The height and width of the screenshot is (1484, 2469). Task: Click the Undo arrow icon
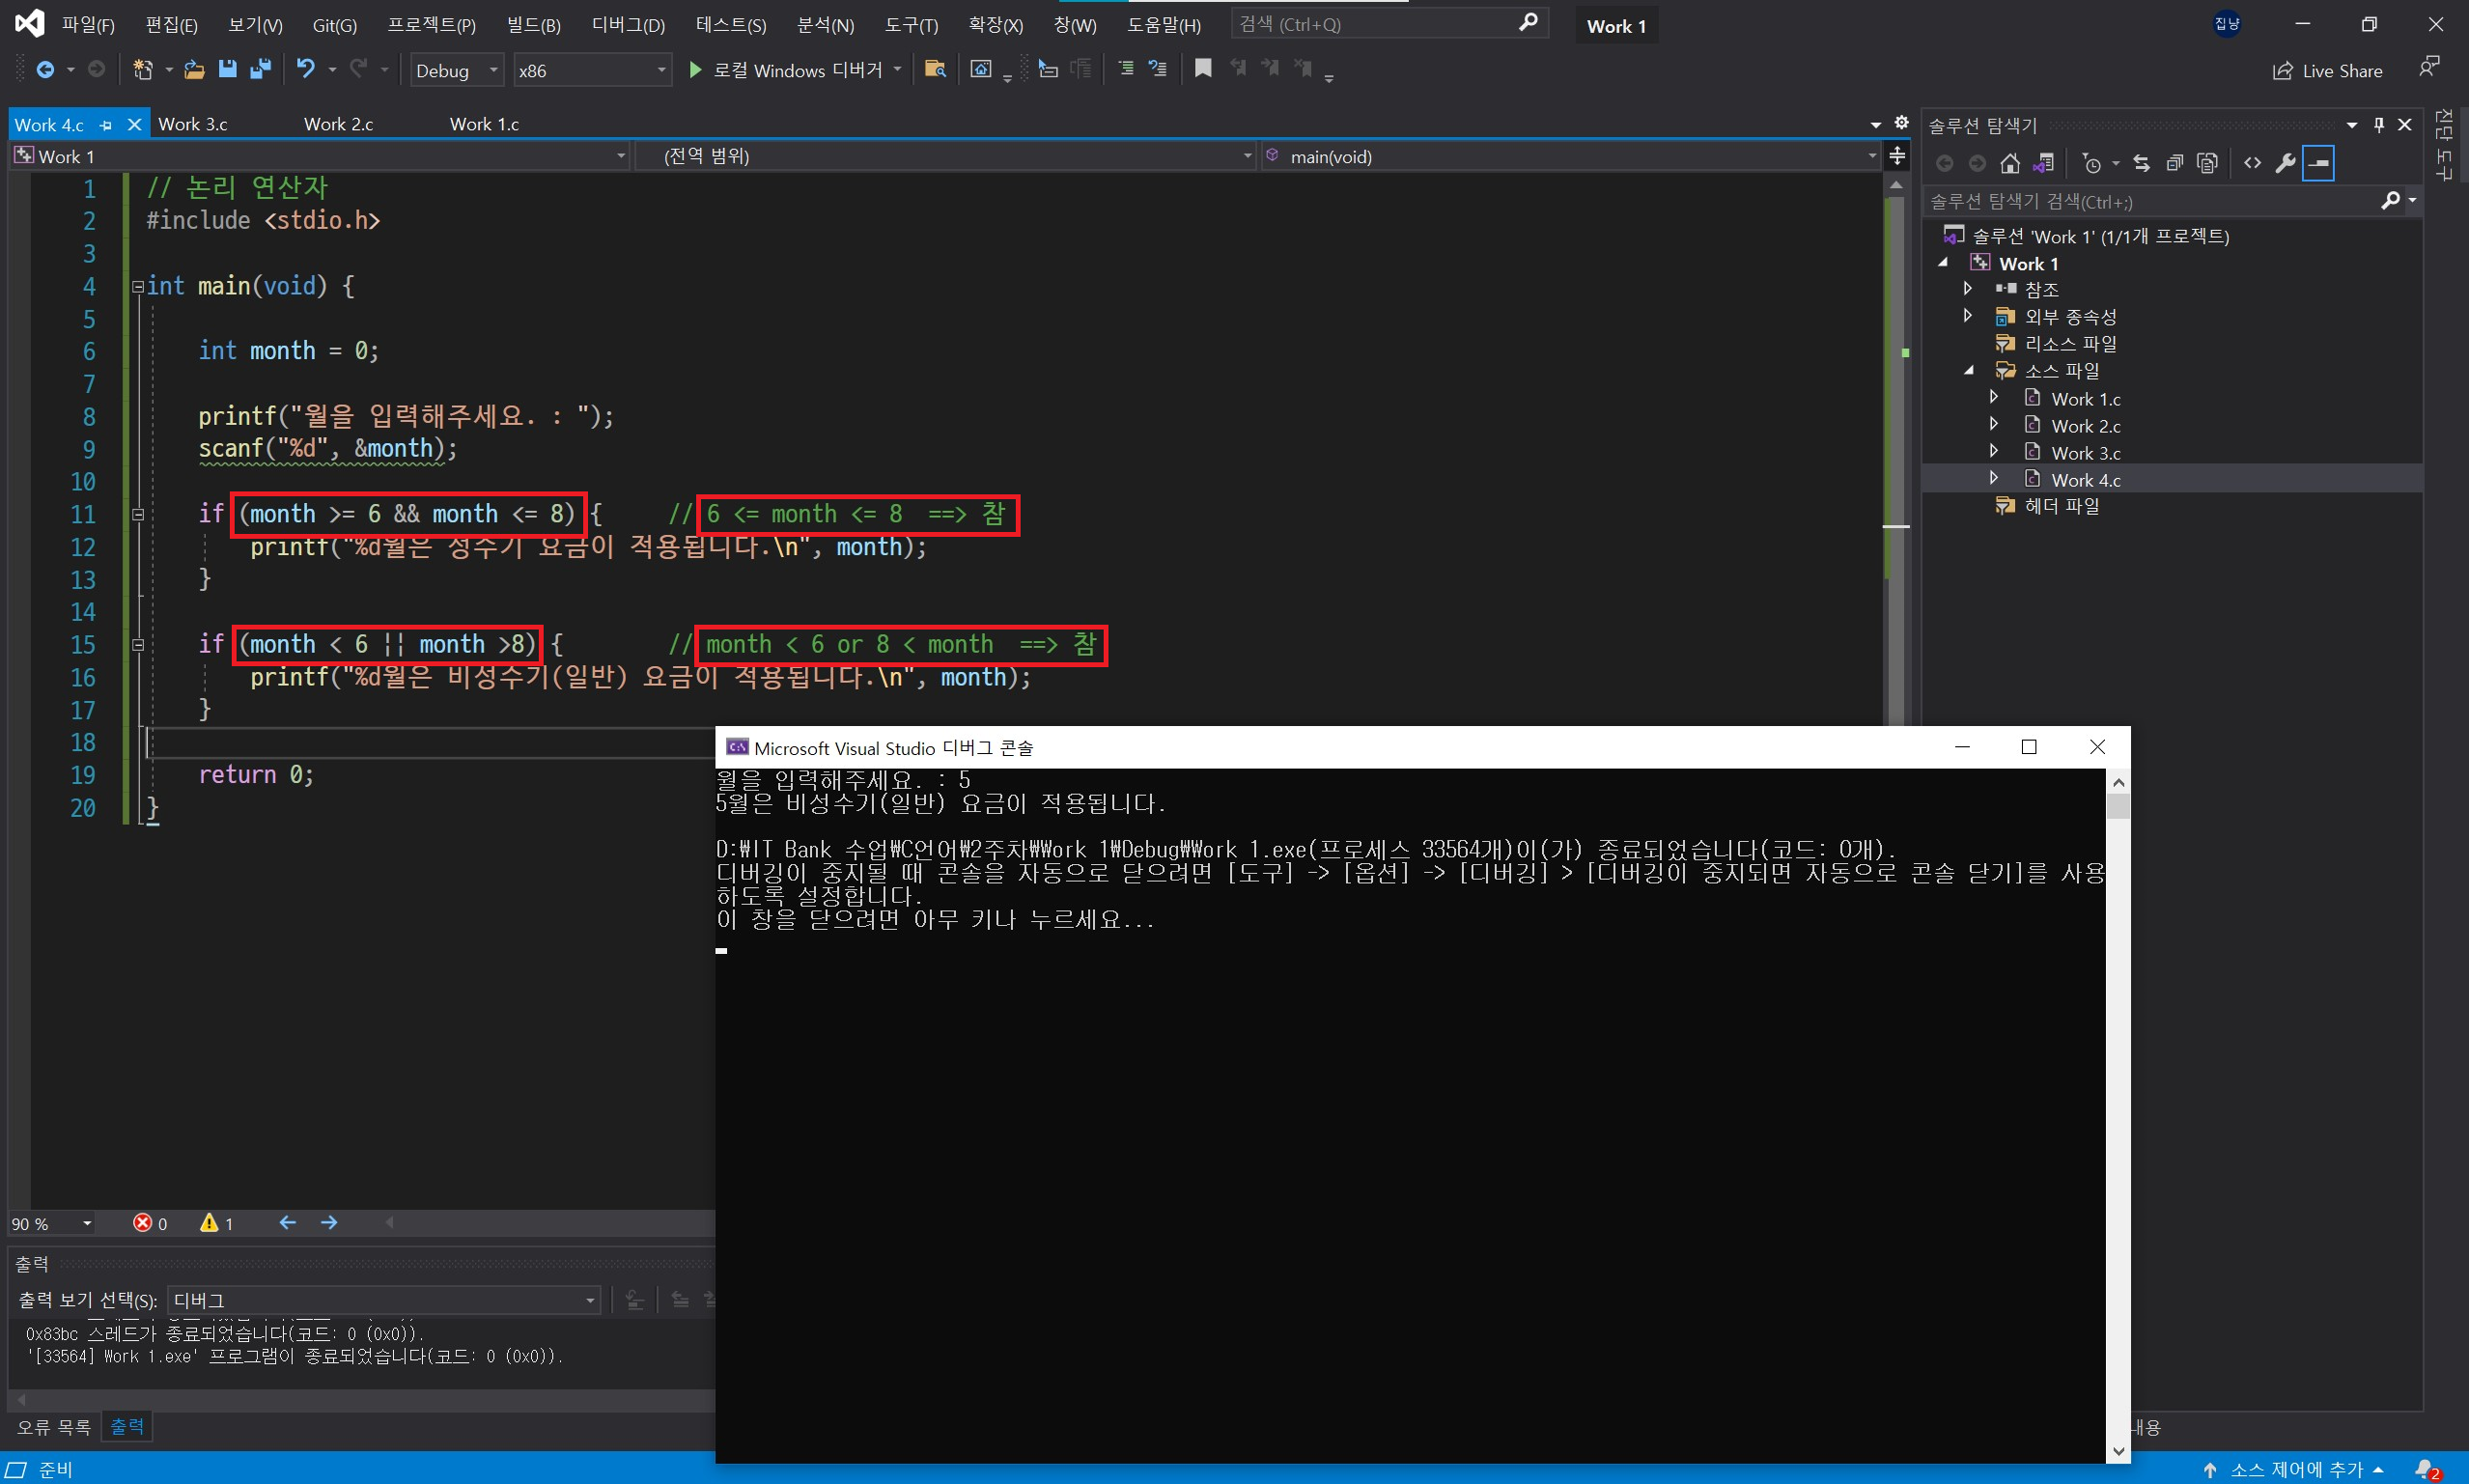pos(305,69)
